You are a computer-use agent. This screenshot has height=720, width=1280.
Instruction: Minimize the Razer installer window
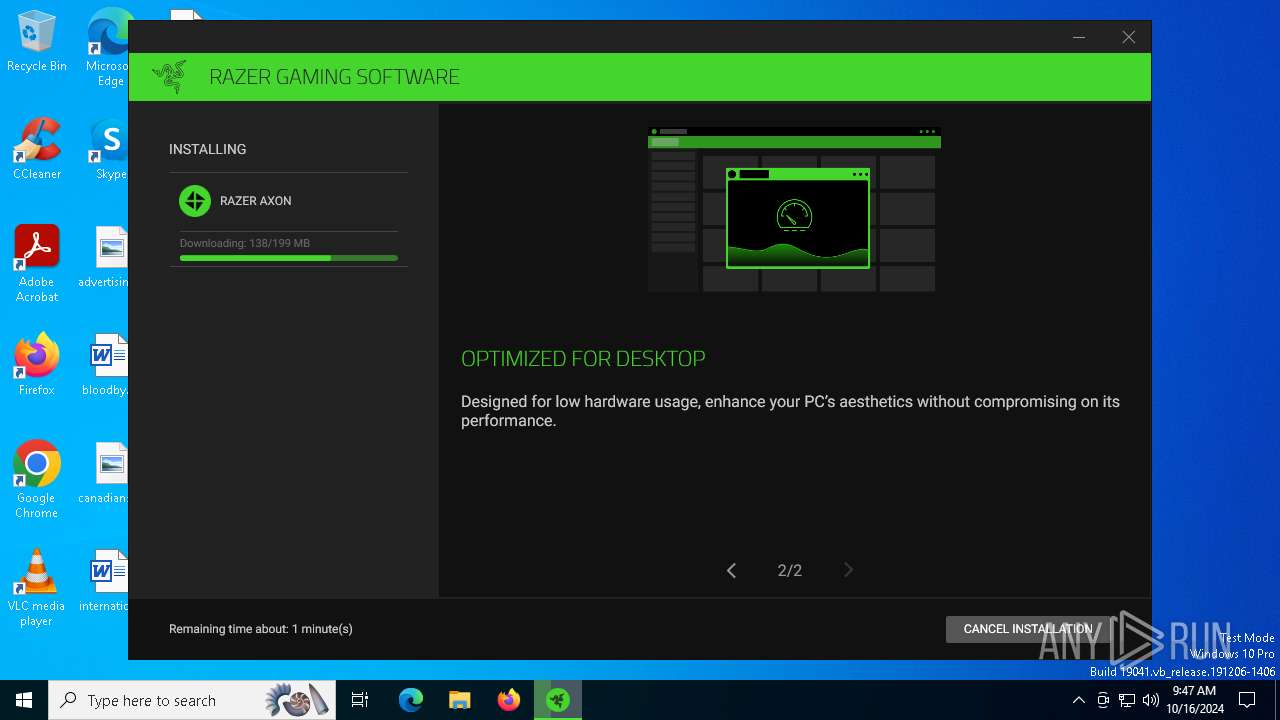click(x=1079, y=37)
